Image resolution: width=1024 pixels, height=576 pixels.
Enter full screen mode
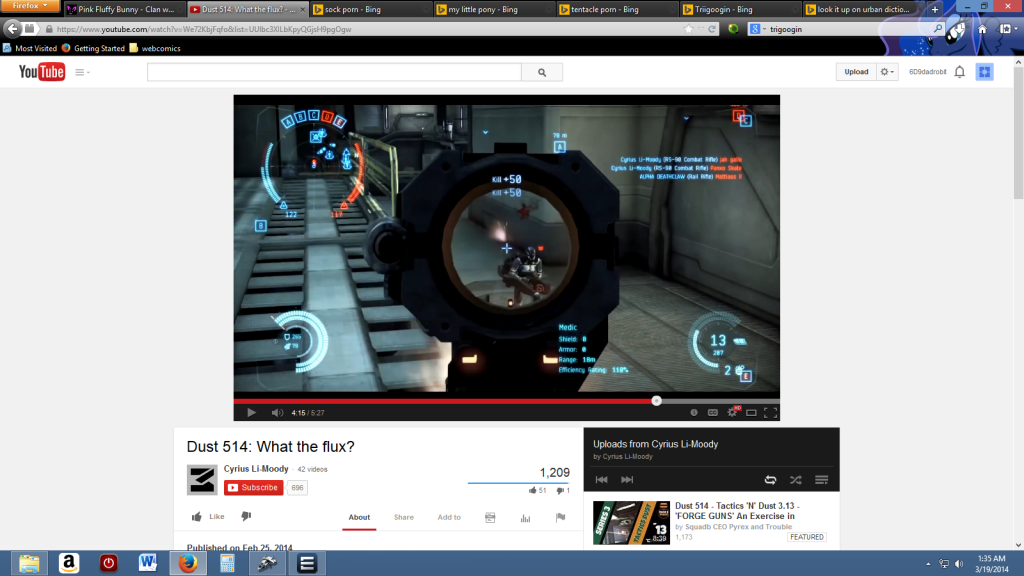(x=771, y=413)
